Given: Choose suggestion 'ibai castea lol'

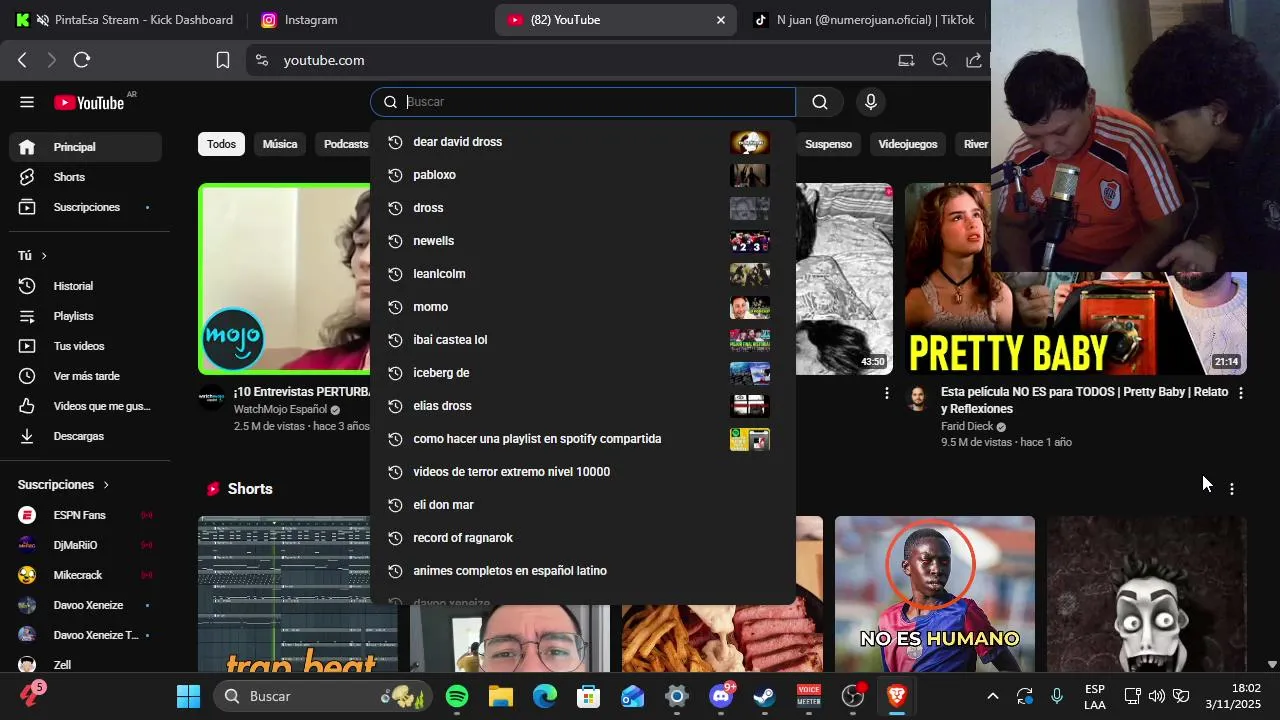Looking at the screenshot, I should 583,340.
